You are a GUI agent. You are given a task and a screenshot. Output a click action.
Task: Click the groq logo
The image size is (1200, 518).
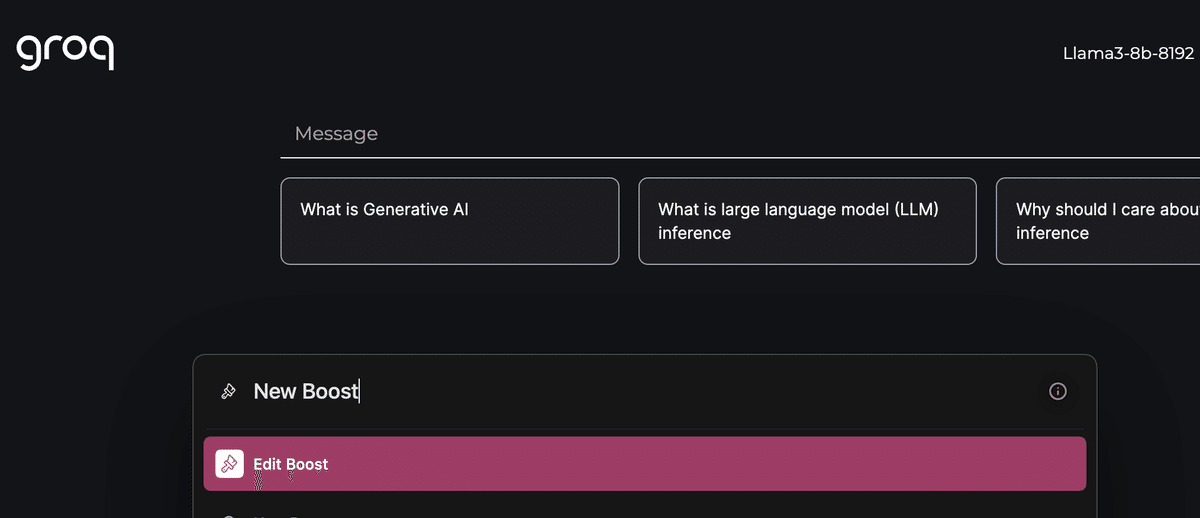pyautogui.click(x=65, y=52)
